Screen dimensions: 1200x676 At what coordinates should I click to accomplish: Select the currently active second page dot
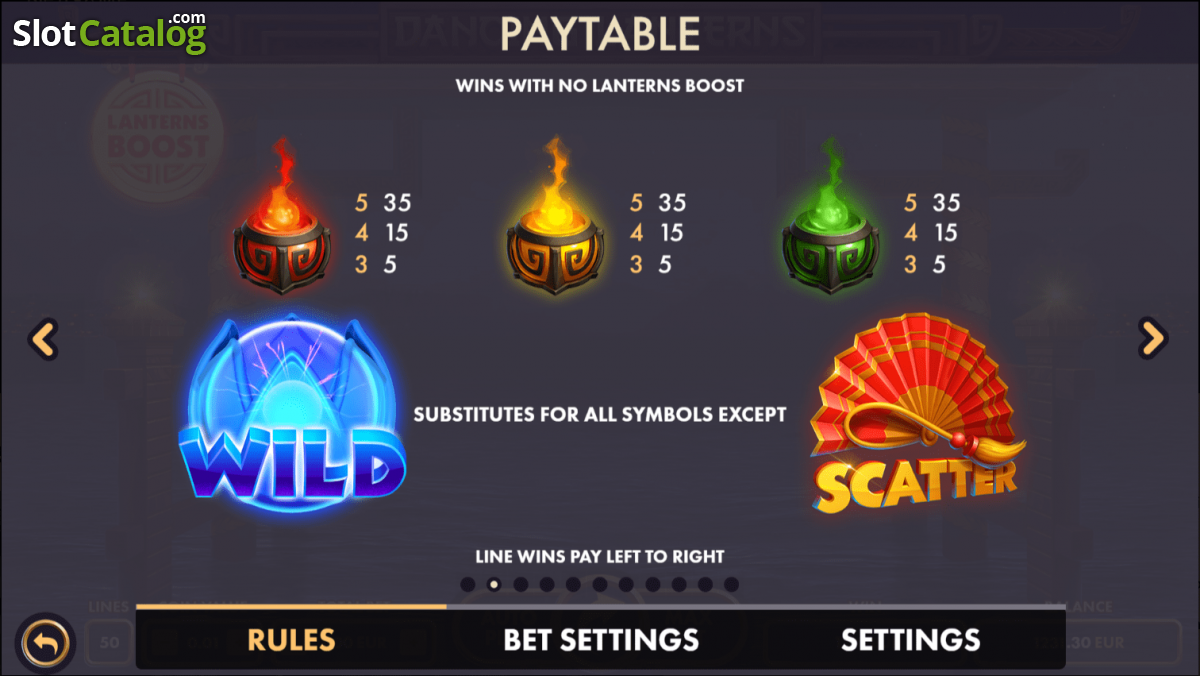point(494,584)
